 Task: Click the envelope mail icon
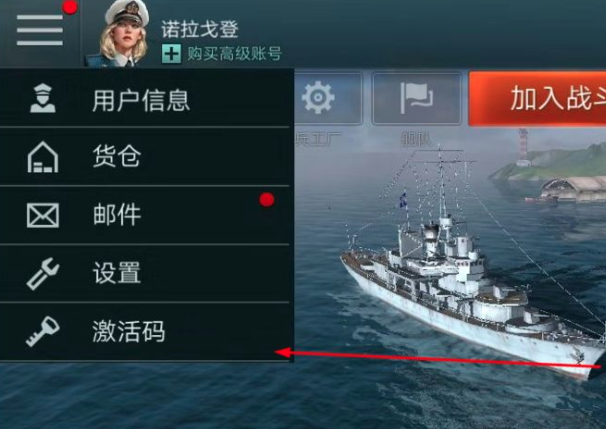coord(43,215)
